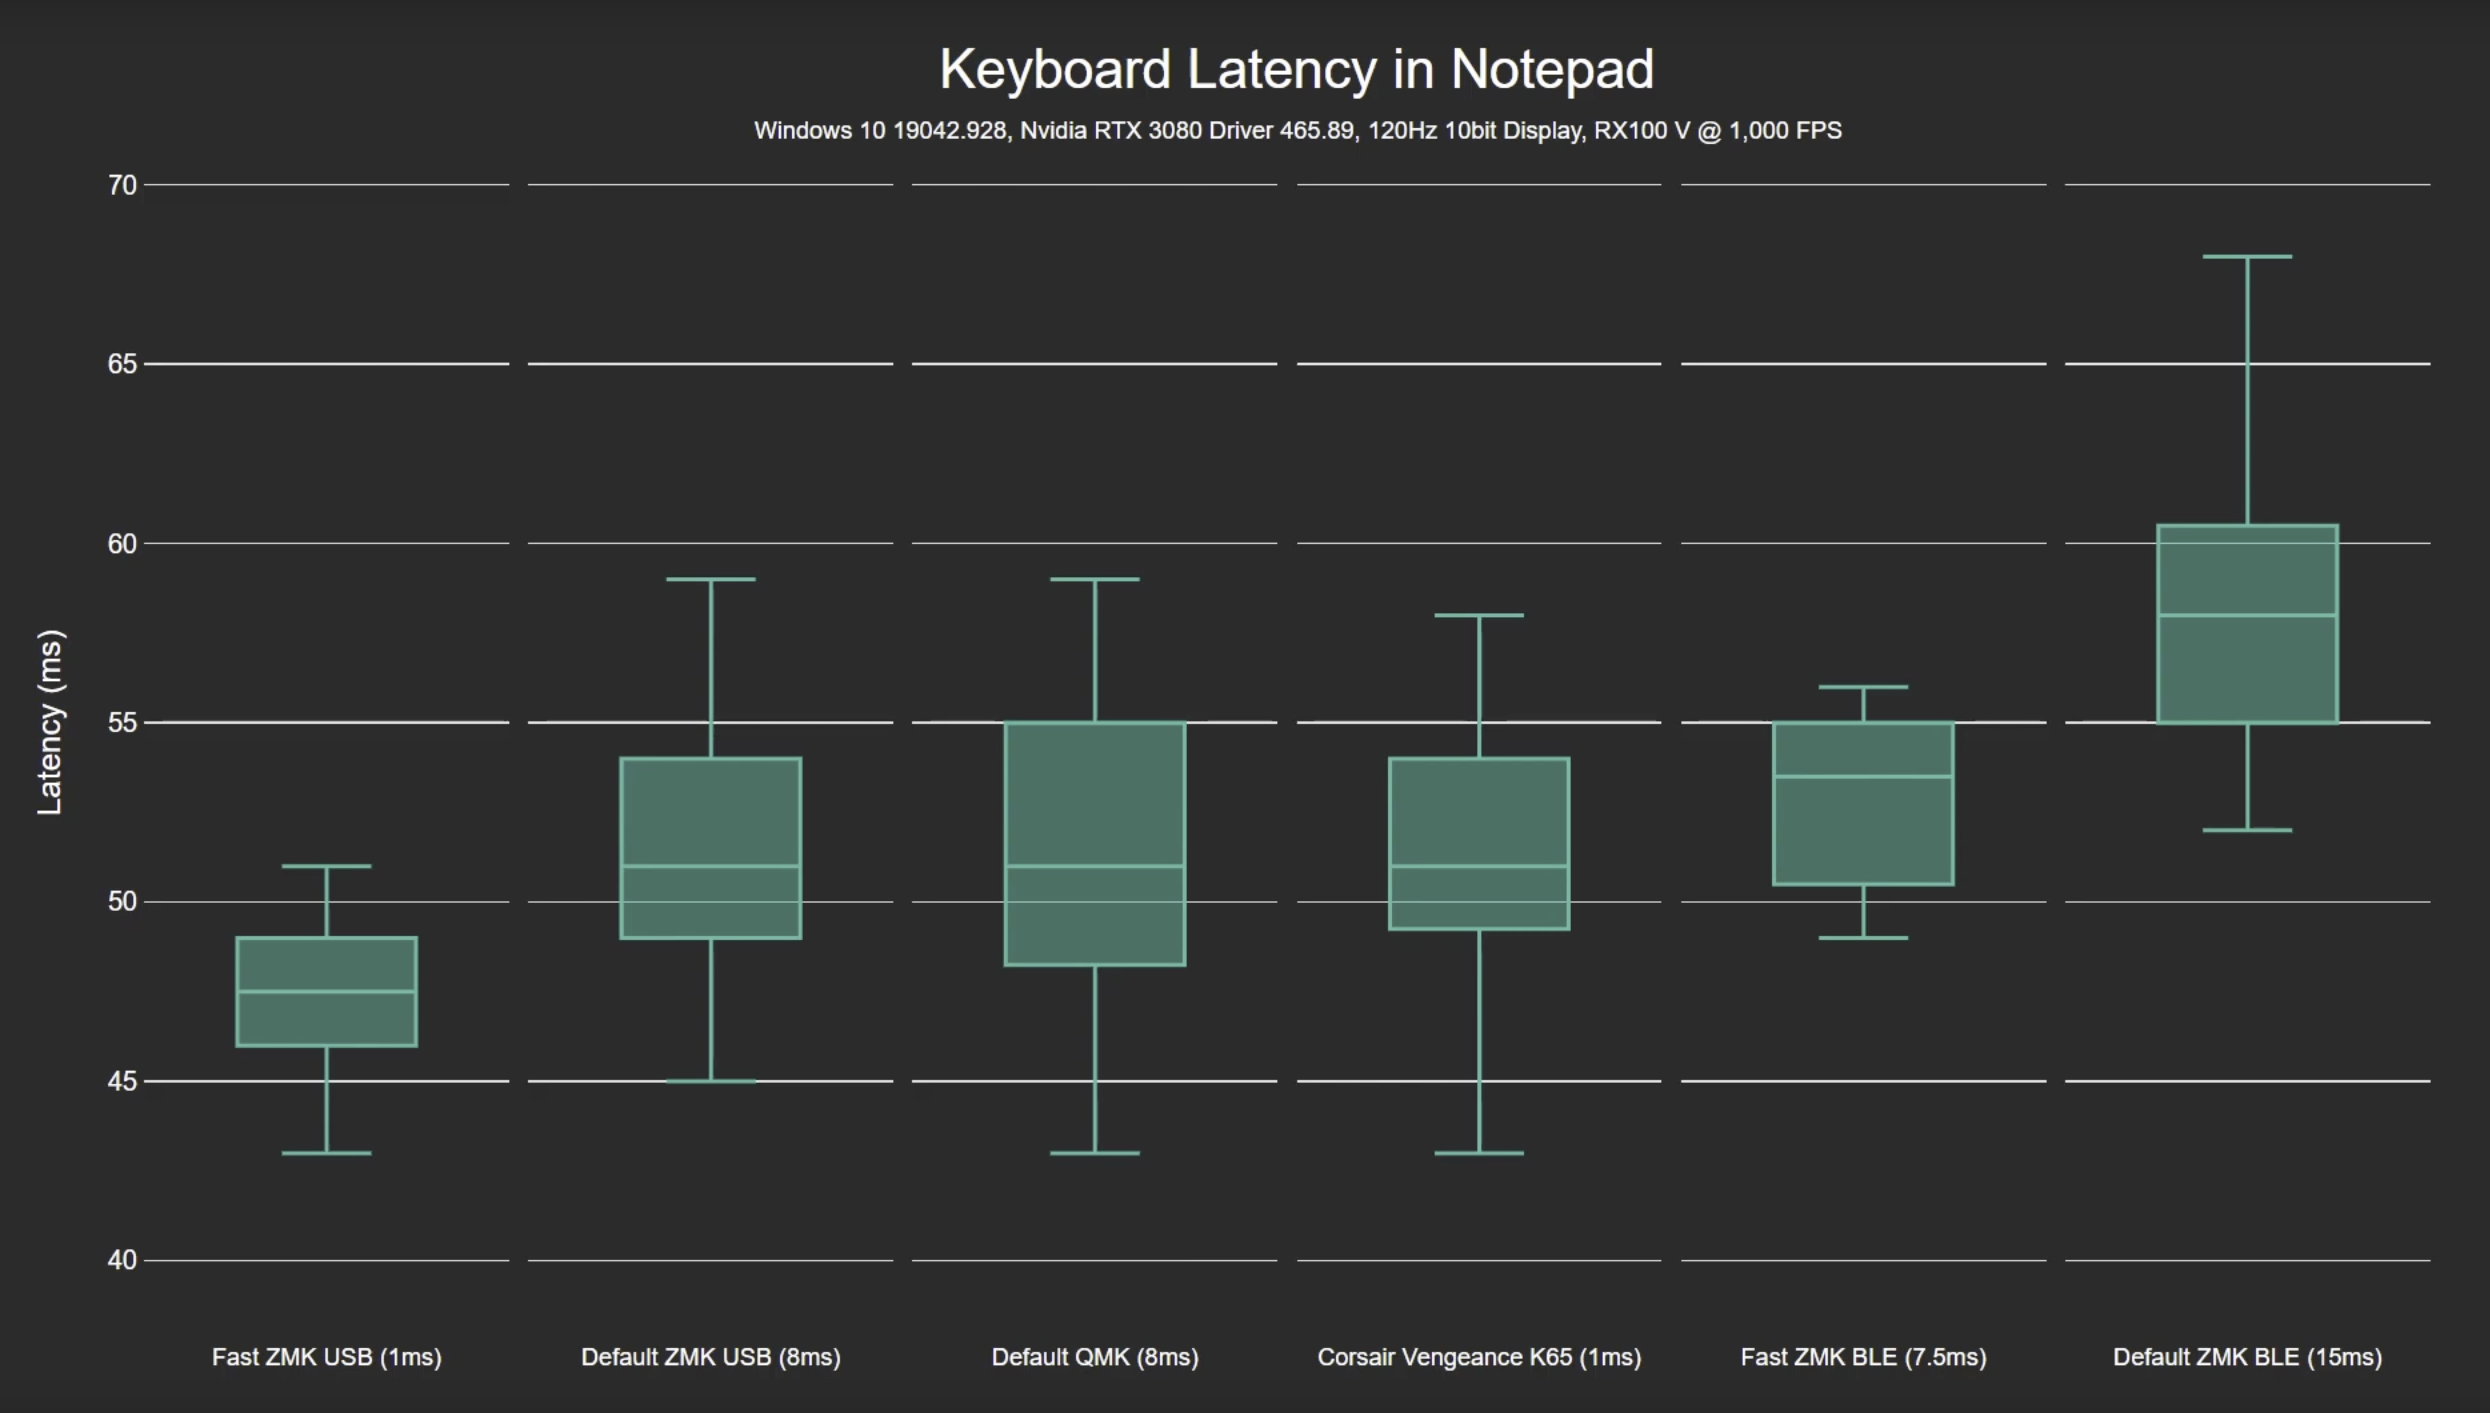Viewport: 2490px width, 1413px height.
Task: Click the Corsair Vengeance K65 (1ms) label
Action: pyautogui.click(x=1479, y=1357)
